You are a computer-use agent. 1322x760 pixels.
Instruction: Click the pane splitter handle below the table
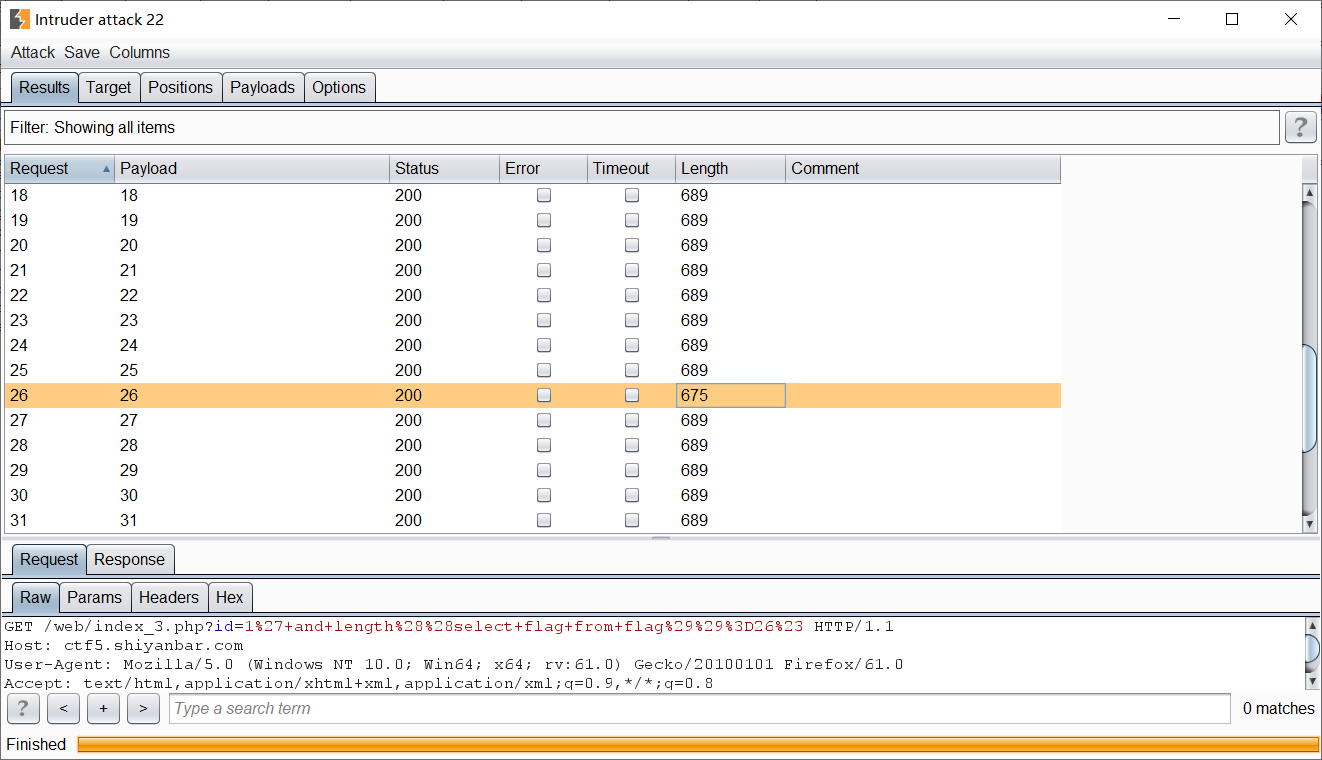(x=660, y=538)
